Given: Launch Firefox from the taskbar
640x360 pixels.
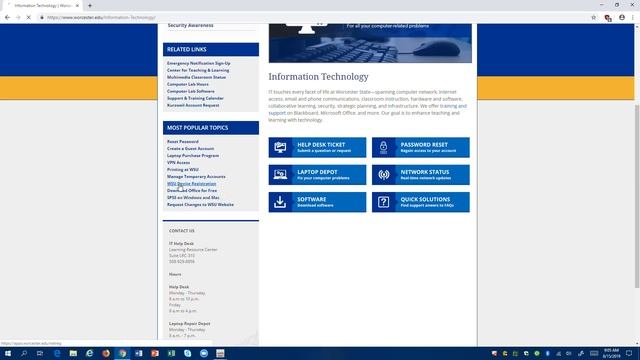Looking at the screenshot, I should (106, 353).
